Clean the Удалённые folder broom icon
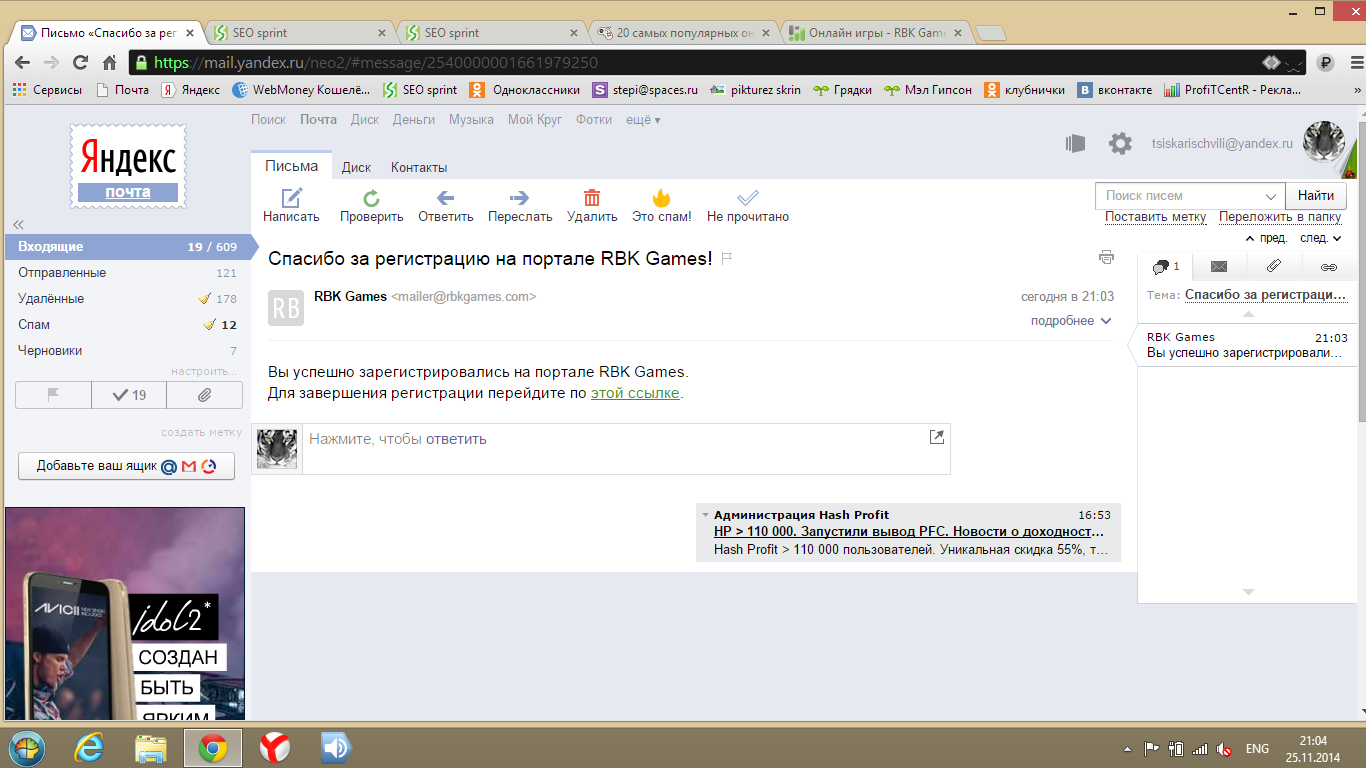The image size is (1366, 768). [x=205, y=298]
